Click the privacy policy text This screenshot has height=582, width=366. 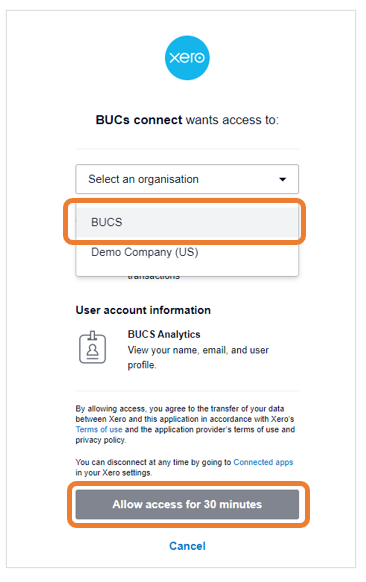(x=101, y=440)
